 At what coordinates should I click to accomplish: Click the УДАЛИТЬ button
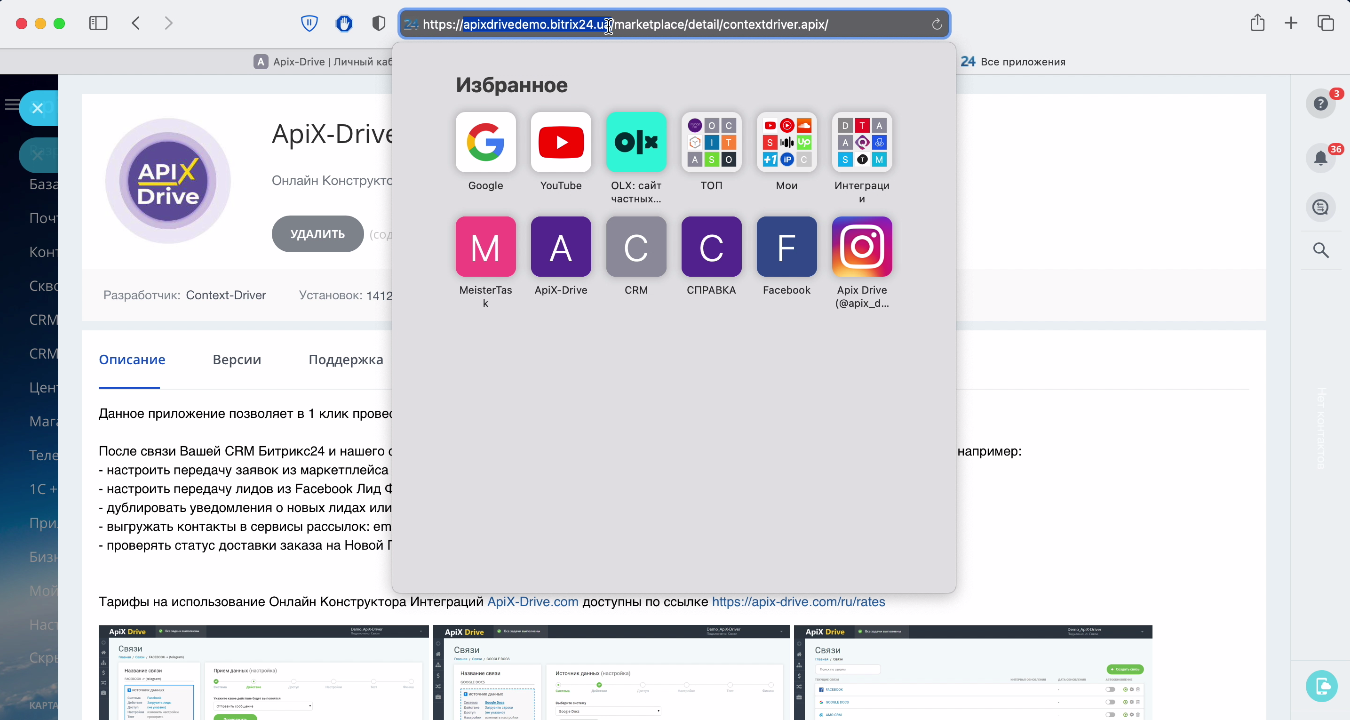click(318, 234)
